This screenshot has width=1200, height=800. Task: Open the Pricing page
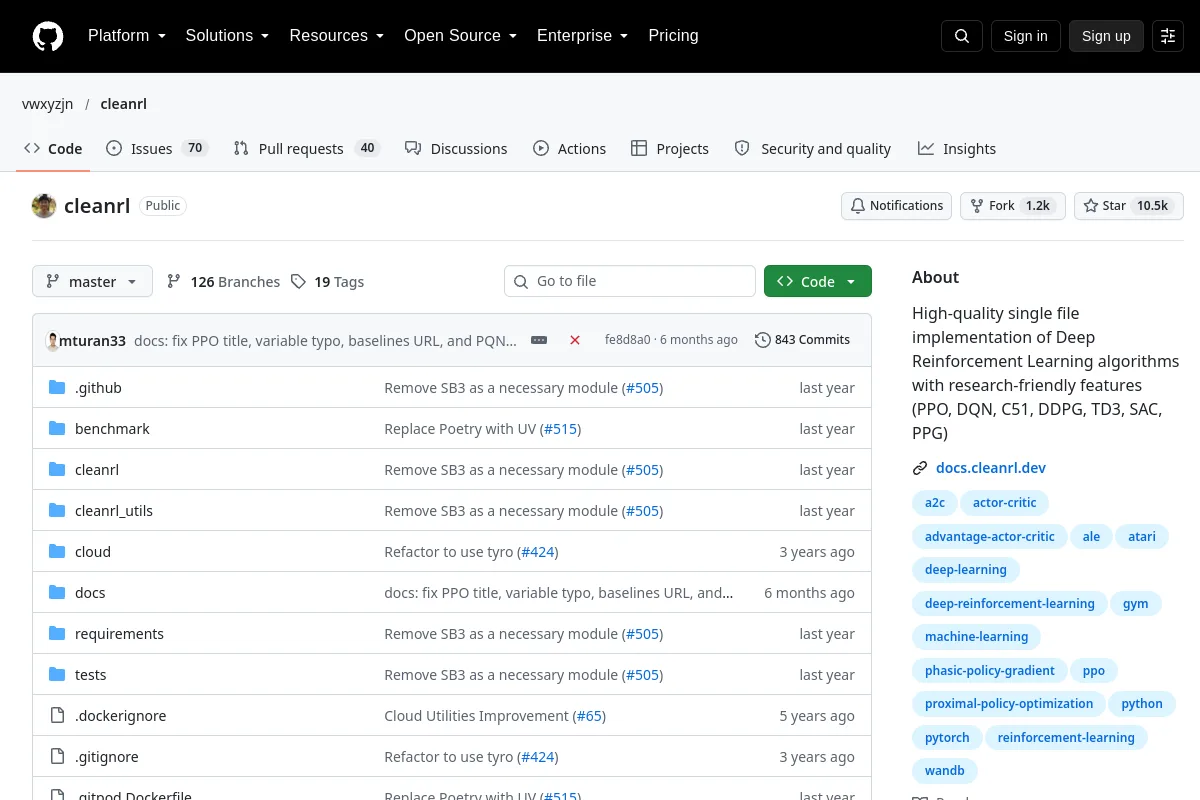click(673, 36)
